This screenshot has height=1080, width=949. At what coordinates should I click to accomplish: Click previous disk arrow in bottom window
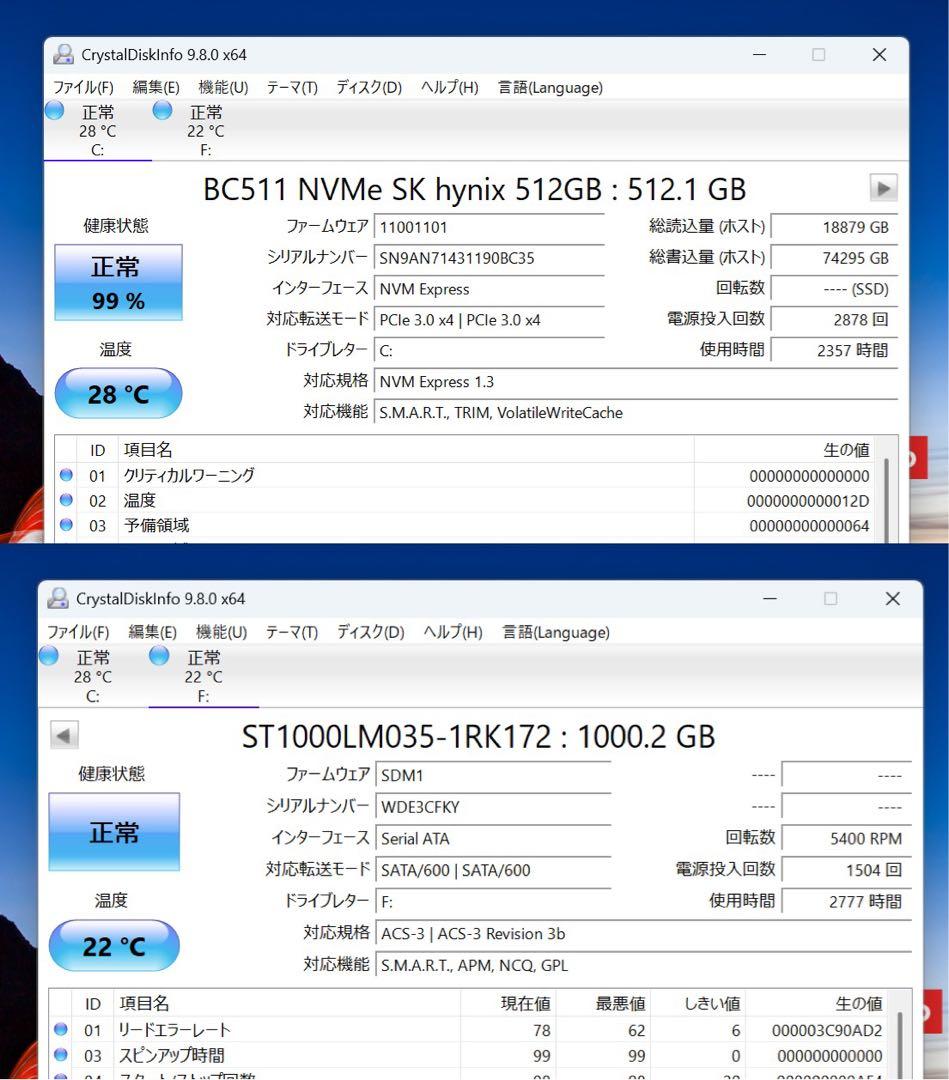click(64, 735)
